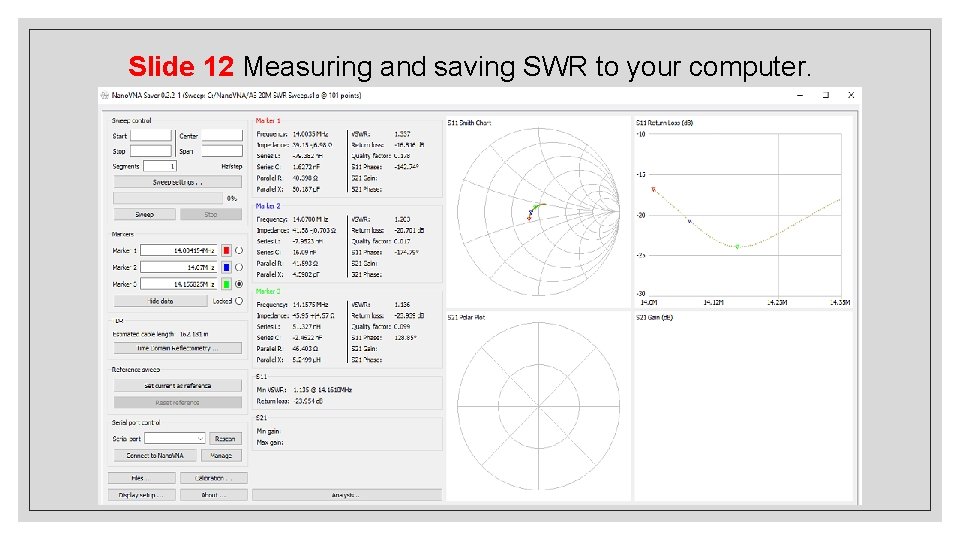The height and width of the screenshot is (540, 960).
Task: Click the Marker 2 heading in readout panel
Action: pos(268,206)
